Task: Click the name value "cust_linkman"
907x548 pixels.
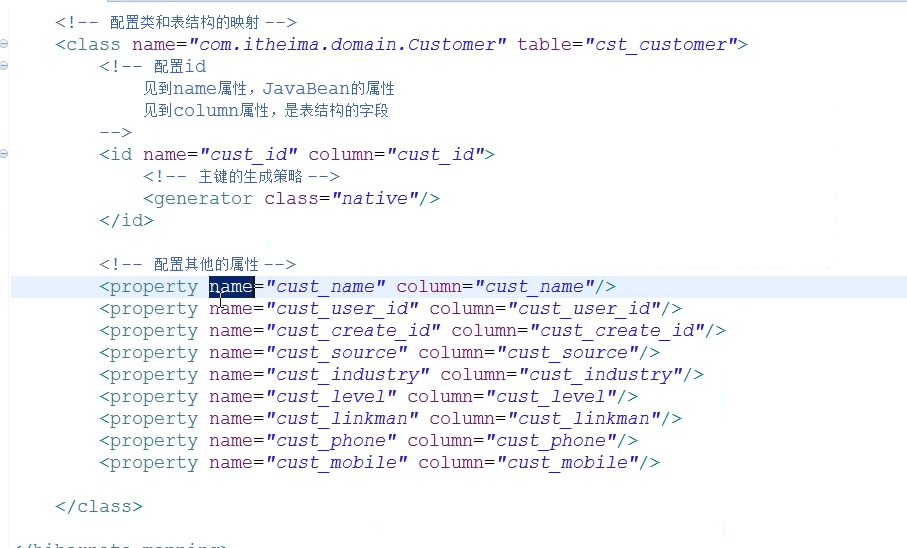Action: click(x=342, y=418)
